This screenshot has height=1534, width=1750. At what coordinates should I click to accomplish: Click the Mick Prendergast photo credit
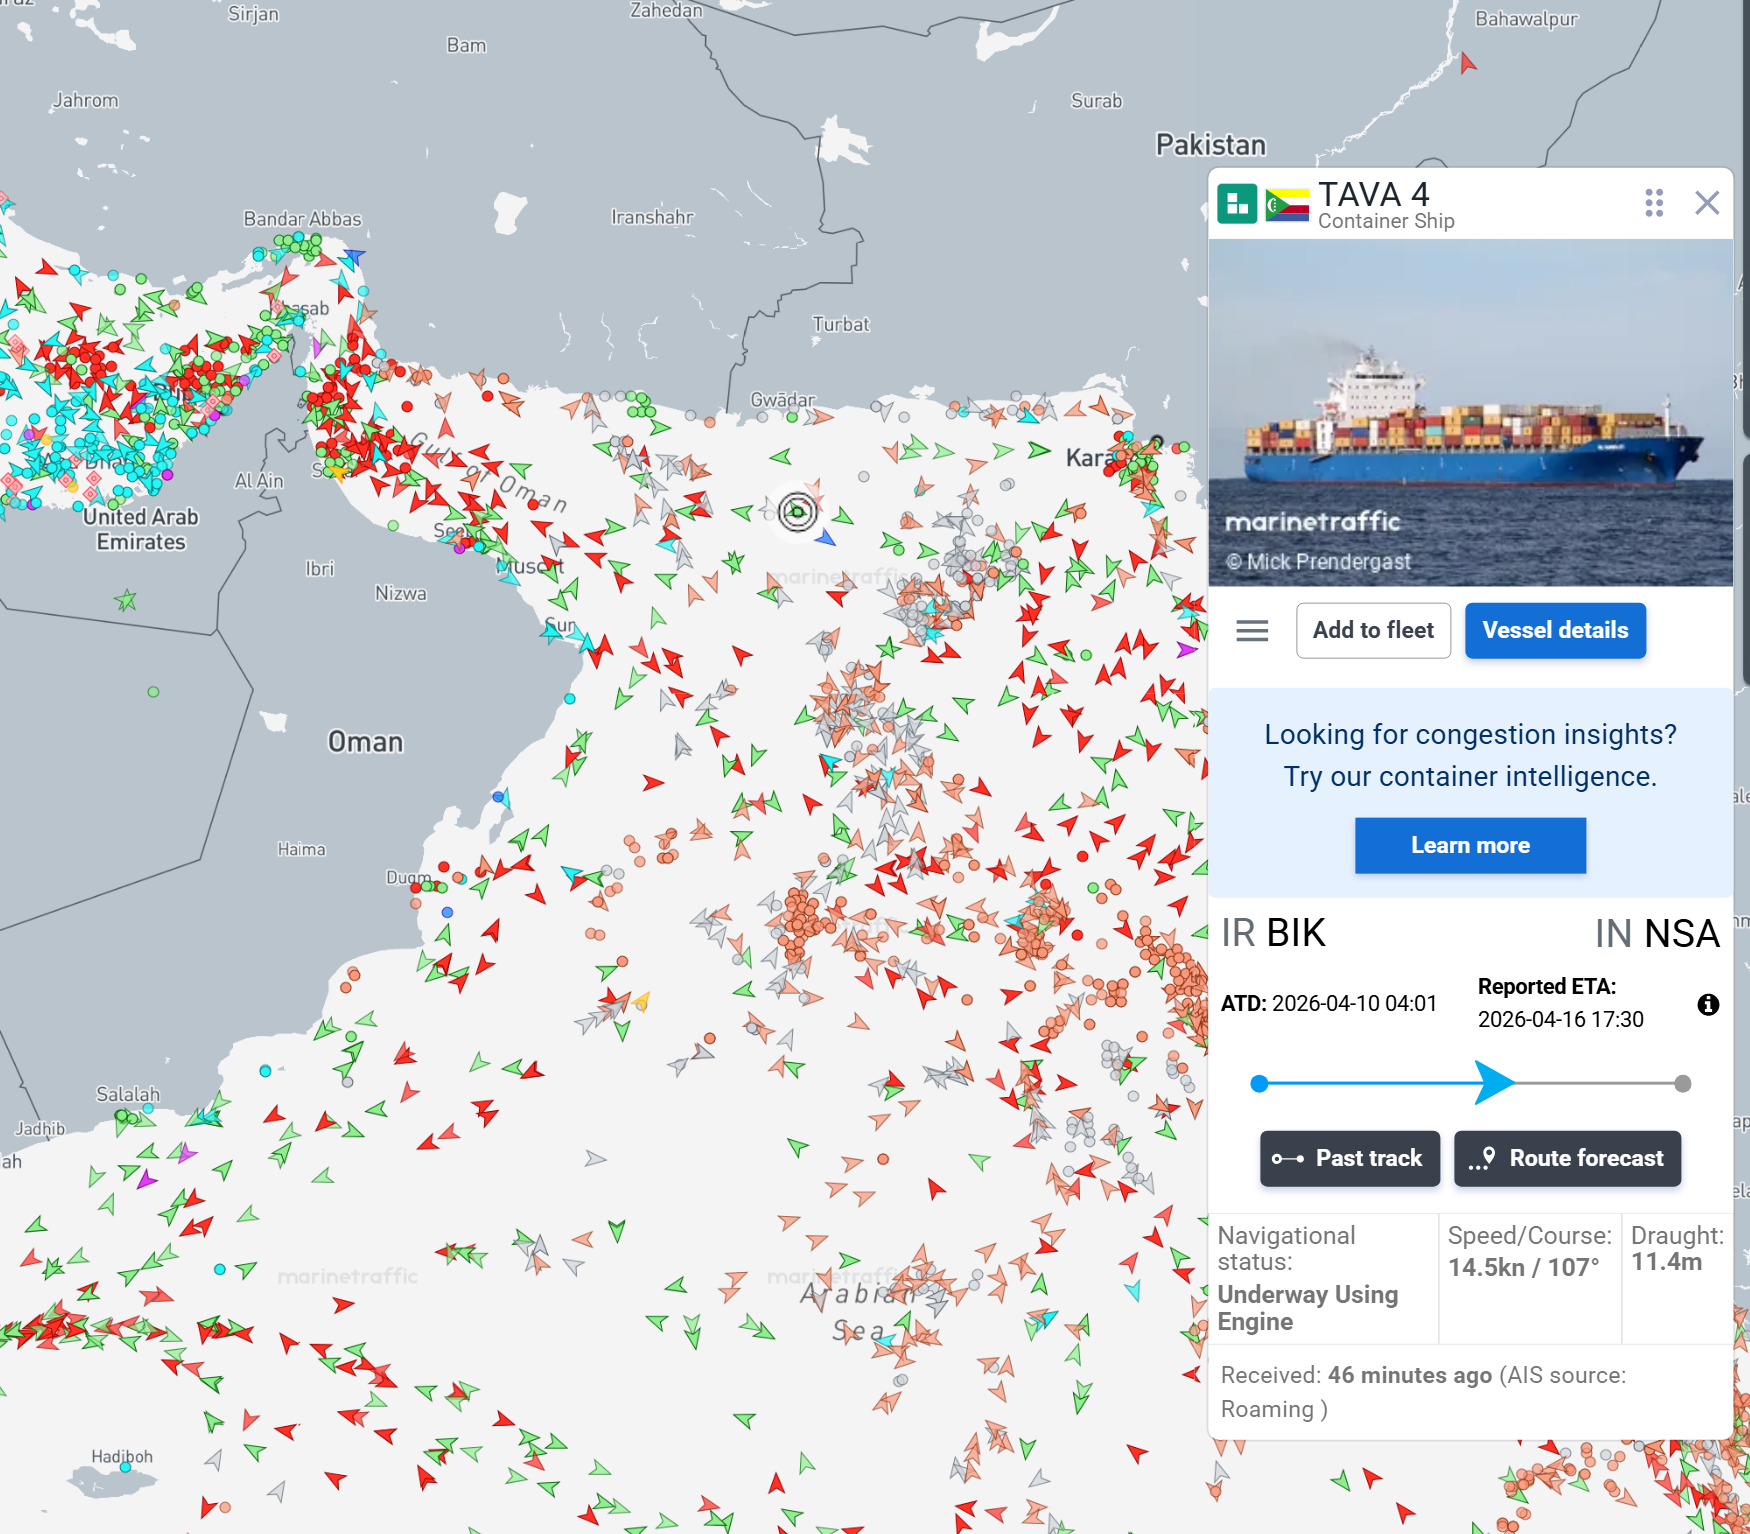[x=1319, y=562]
